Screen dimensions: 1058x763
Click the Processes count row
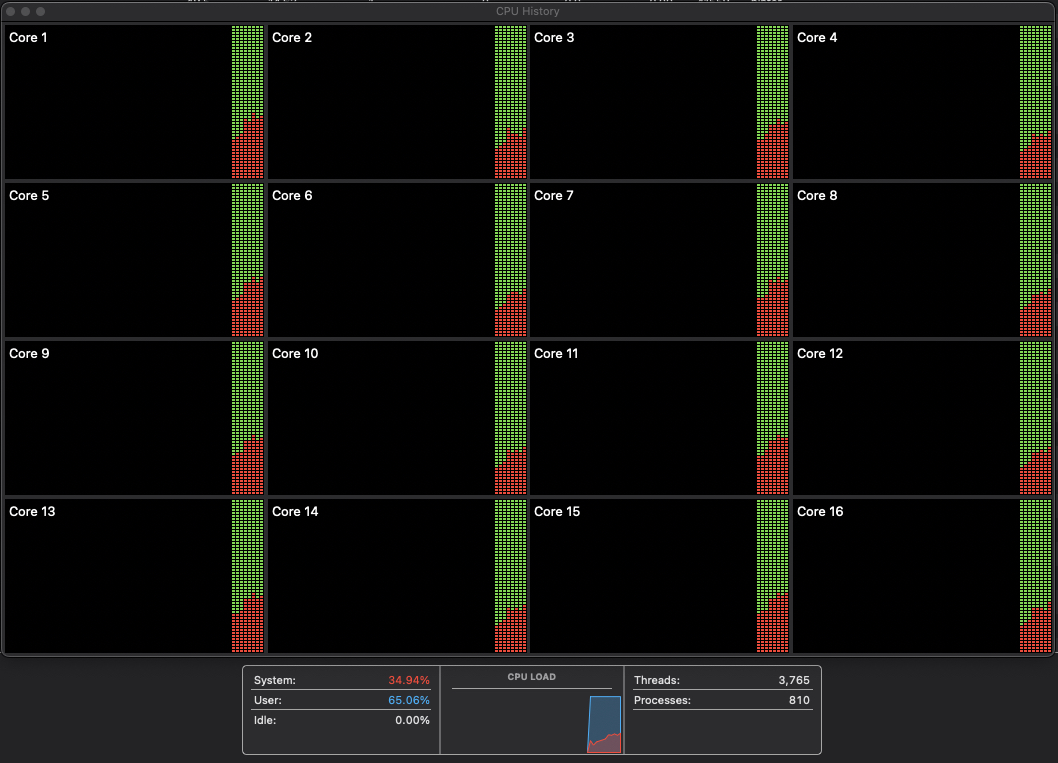pyautogui.click(x=721, y=700)
